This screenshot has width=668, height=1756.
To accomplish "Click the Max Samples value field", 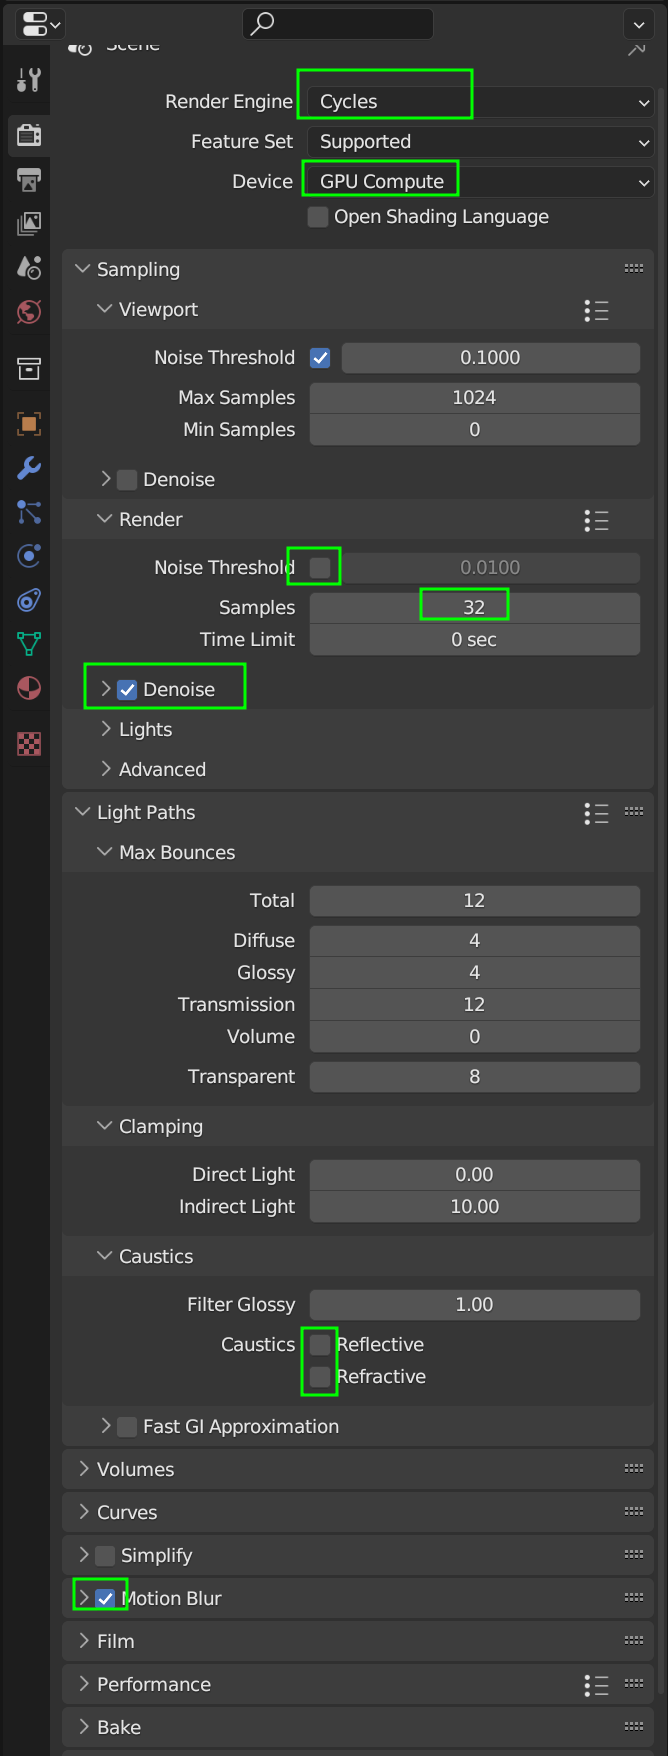I will tap(474, 398).
